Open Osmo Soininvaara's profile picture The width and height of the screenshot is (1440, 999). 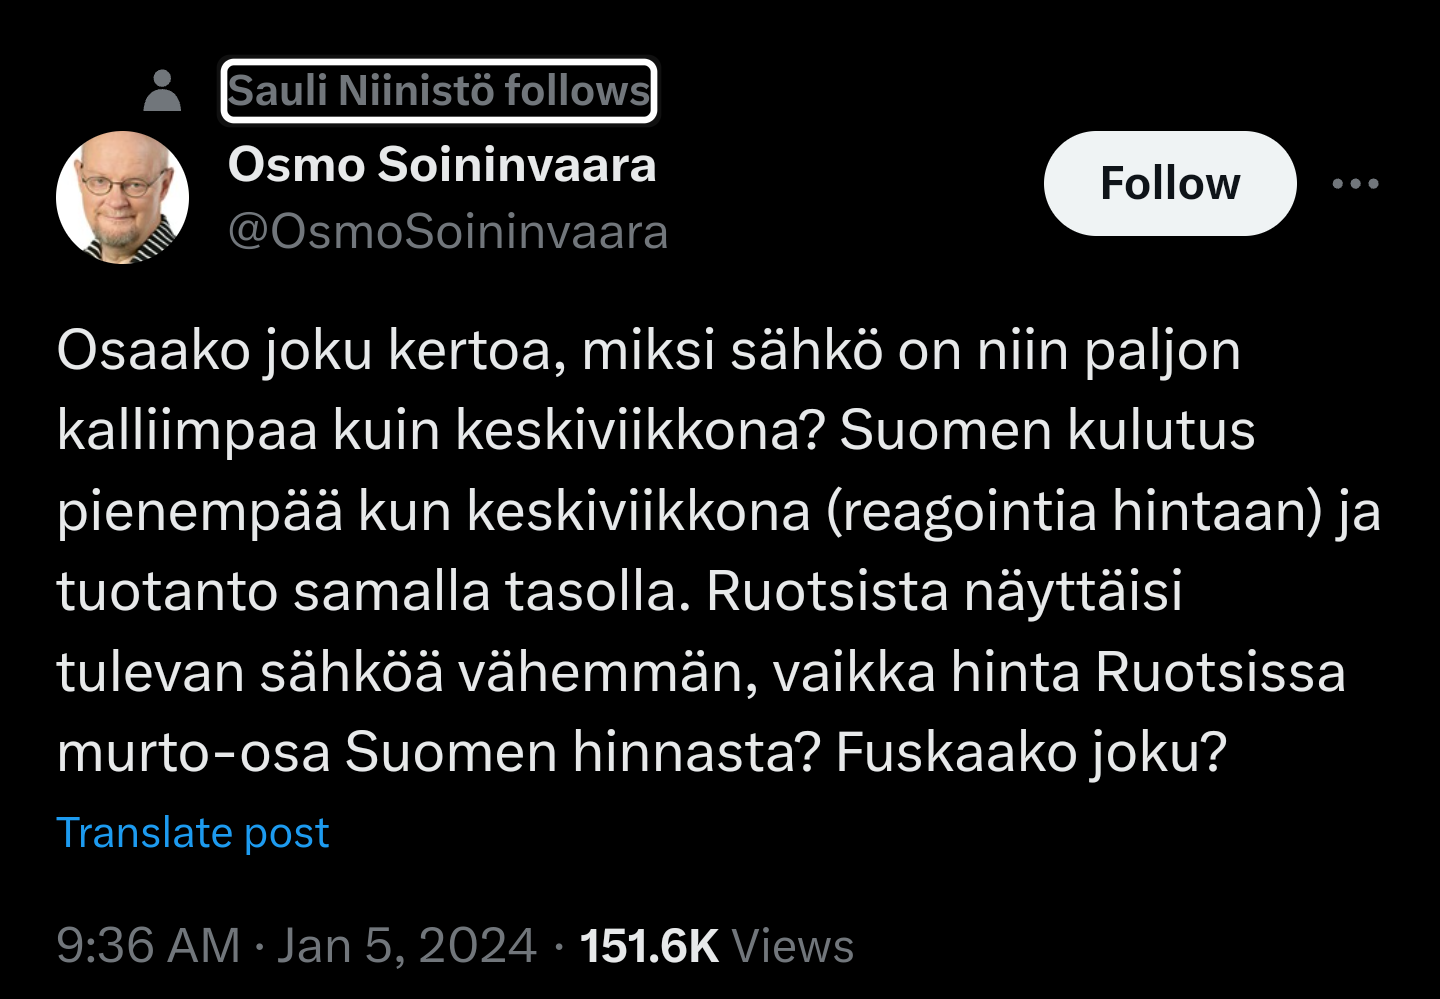coord(123,198)
